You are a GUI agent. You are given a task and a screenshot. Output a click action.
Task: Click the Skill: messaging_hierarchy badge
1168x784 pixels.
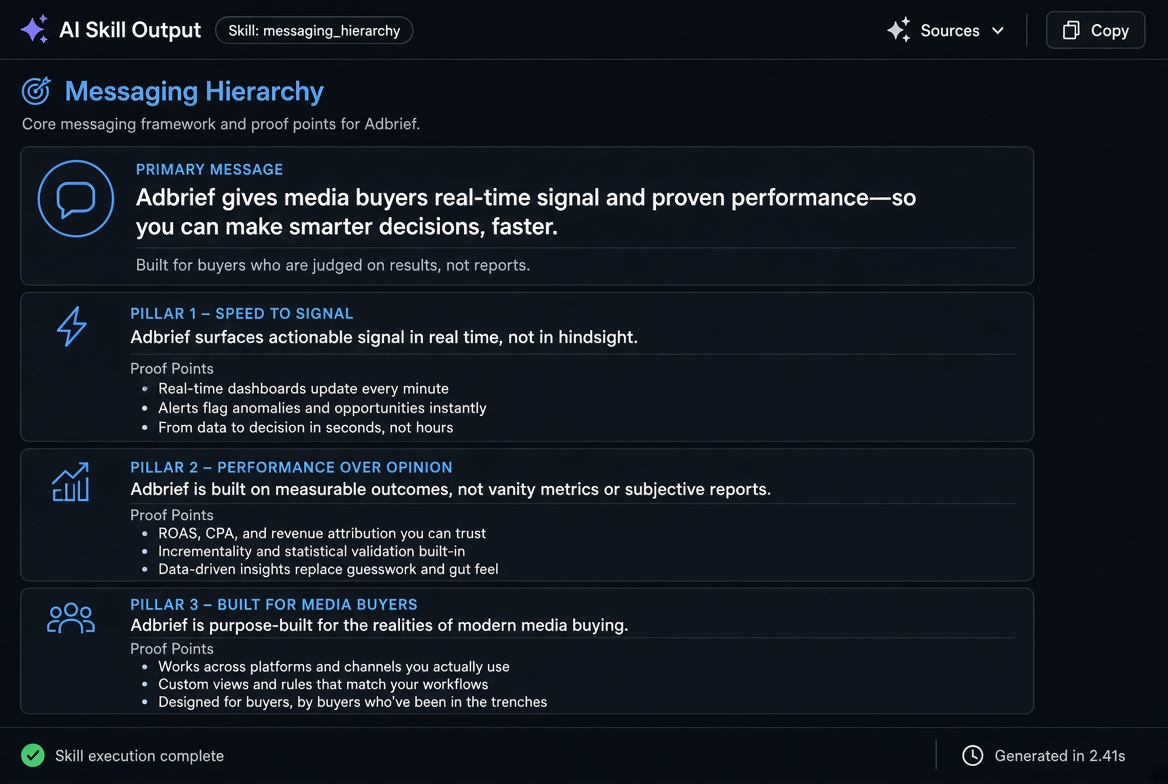(314, 31)
